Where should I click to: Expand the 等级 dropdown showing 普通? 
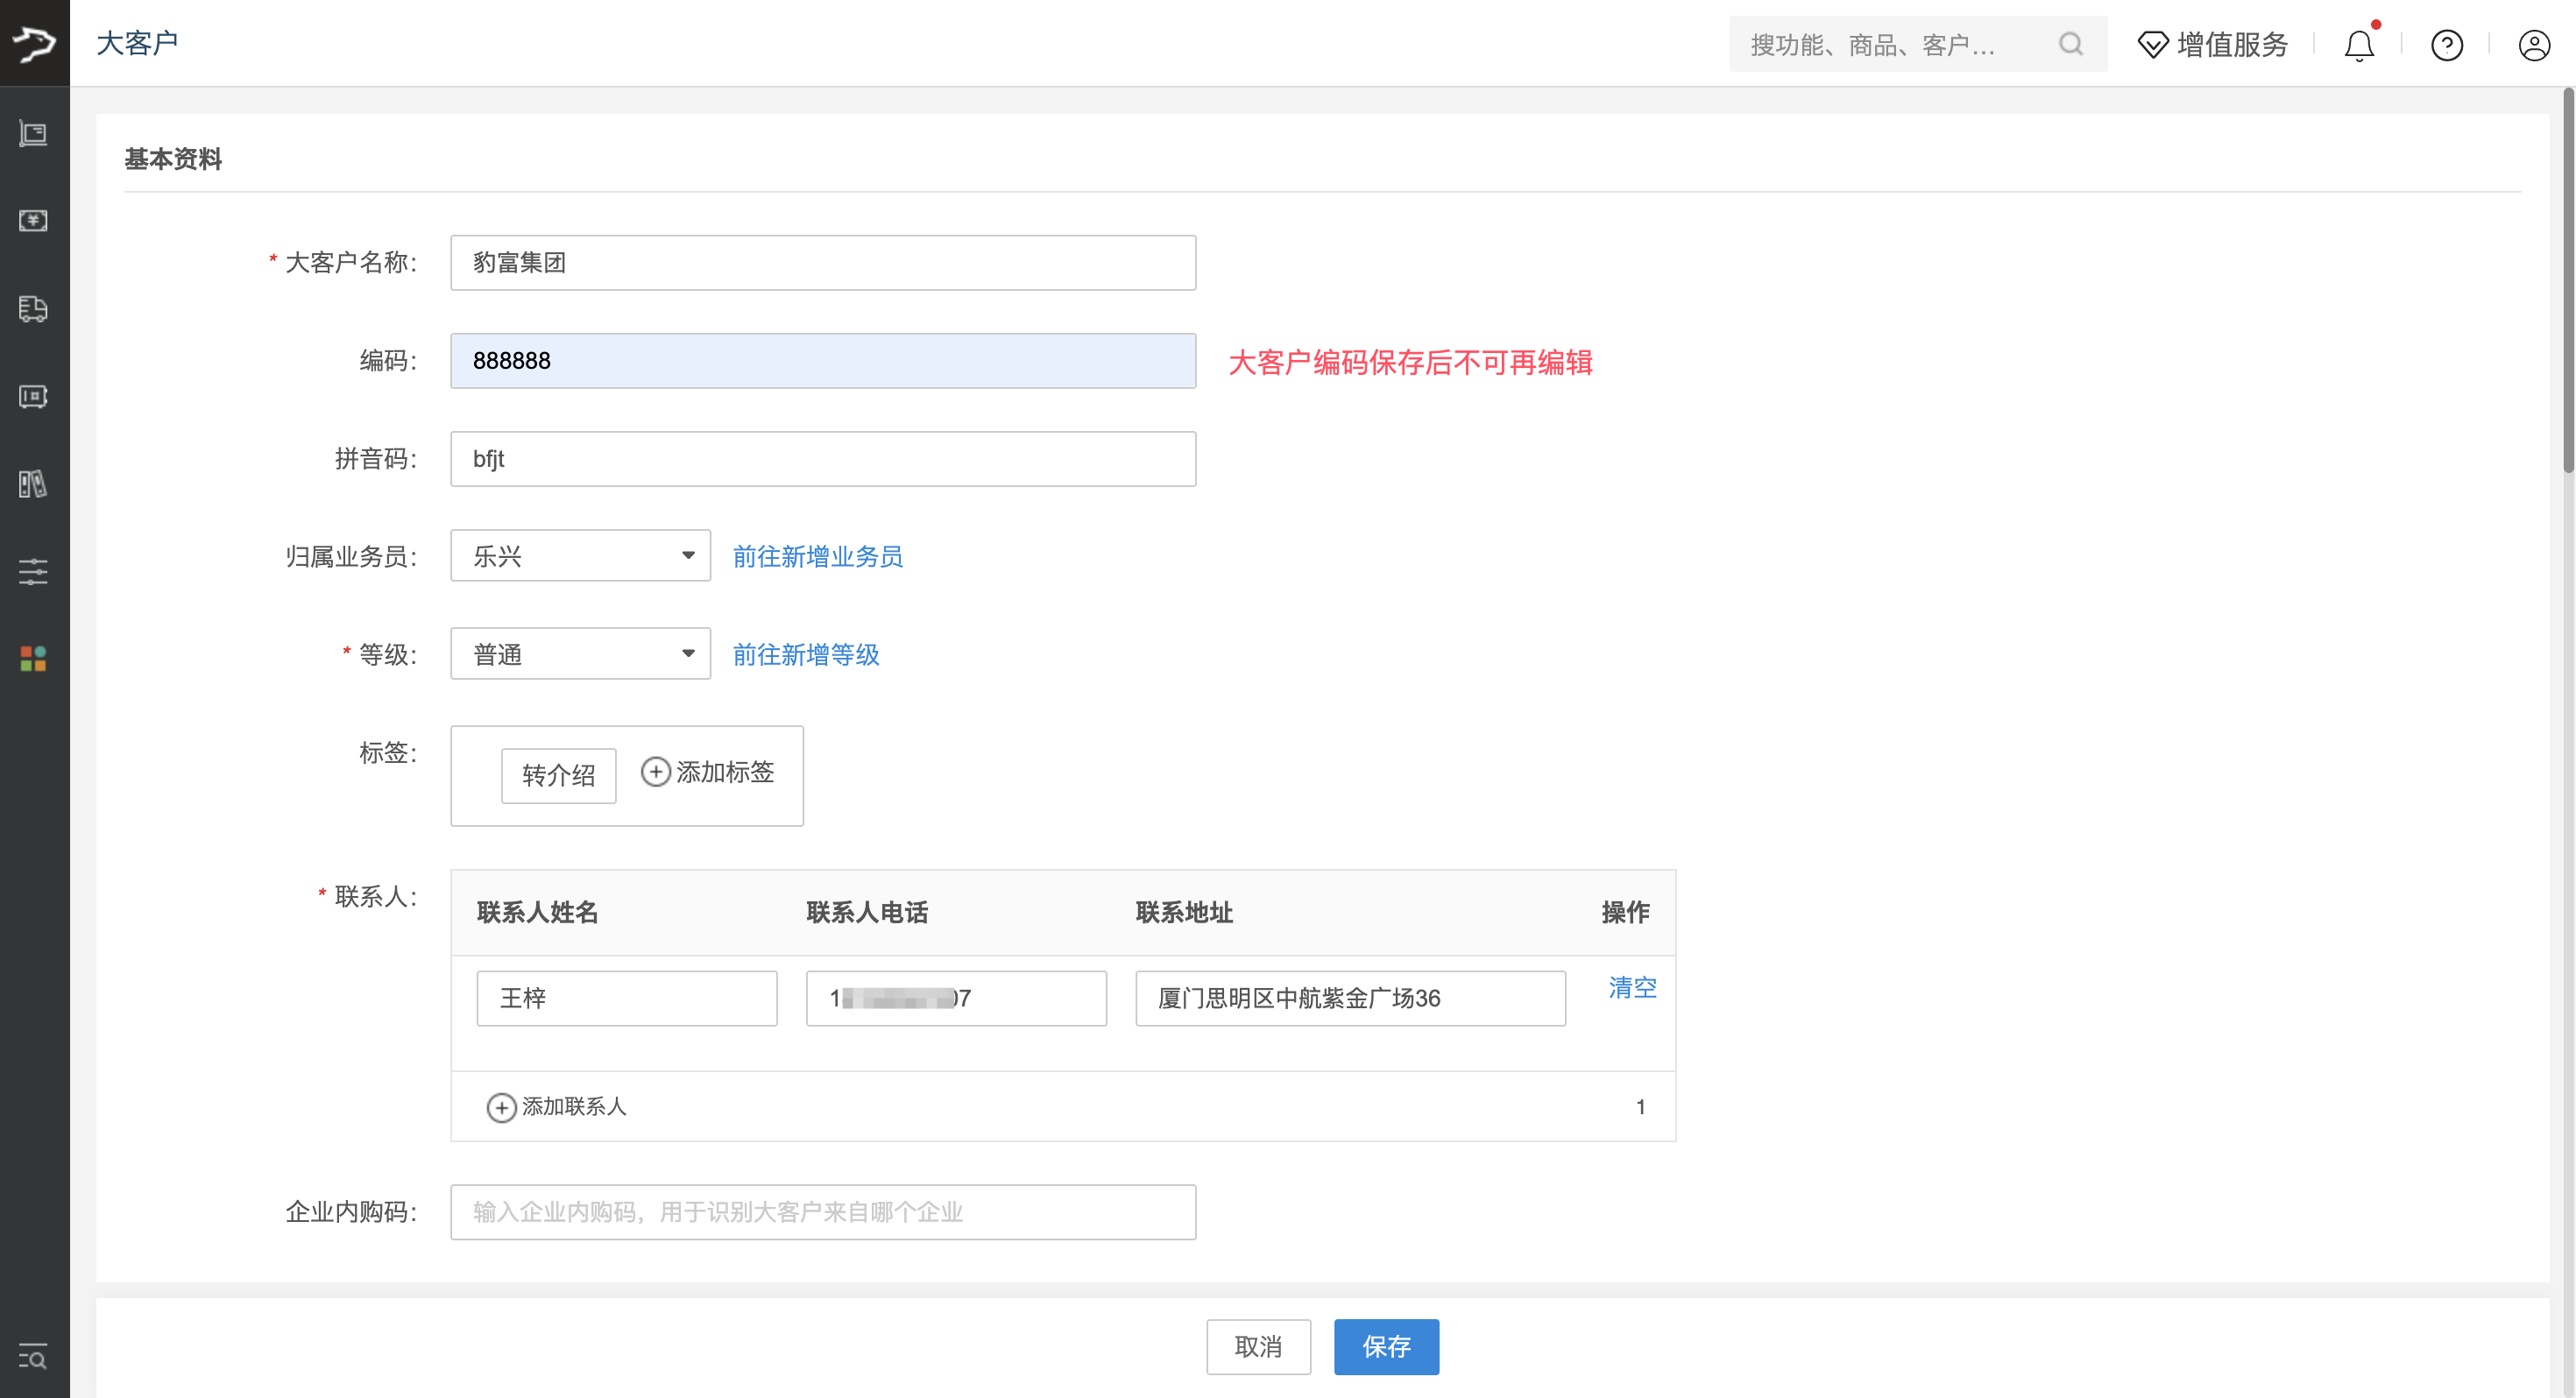pyautogui.click(x=580, y=654)
